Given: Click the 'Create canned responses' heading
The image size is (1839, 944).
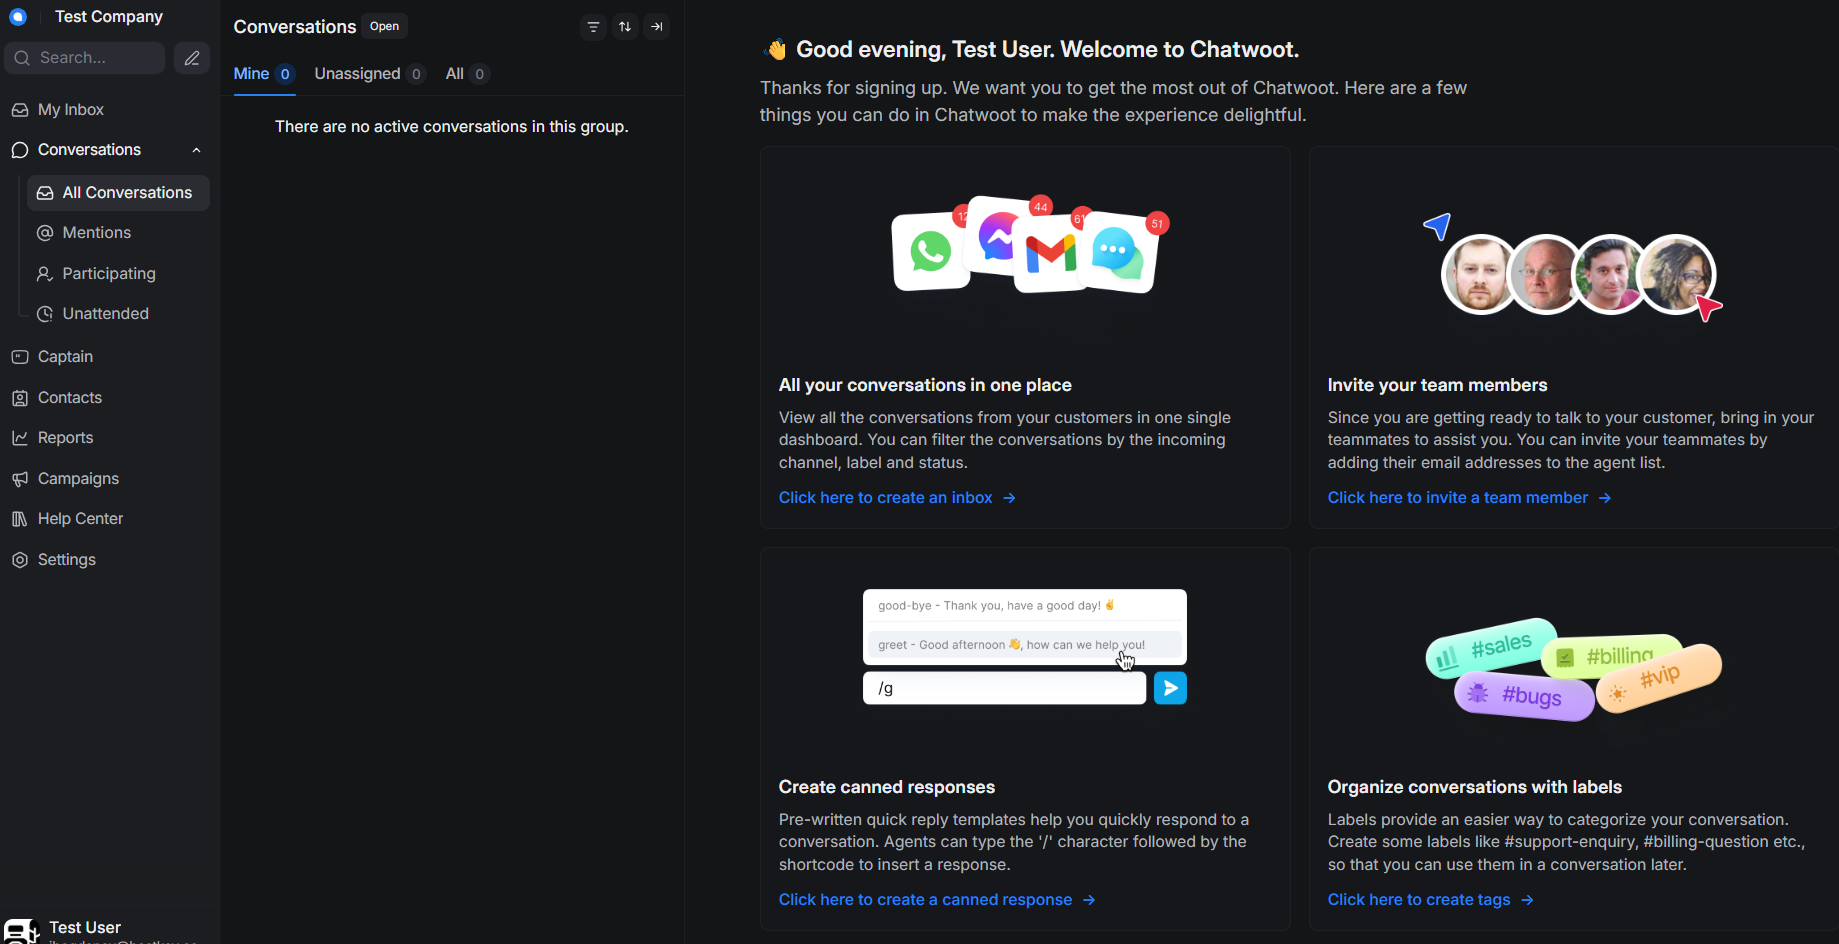Looking at the screenshot, I should [887, 787].
